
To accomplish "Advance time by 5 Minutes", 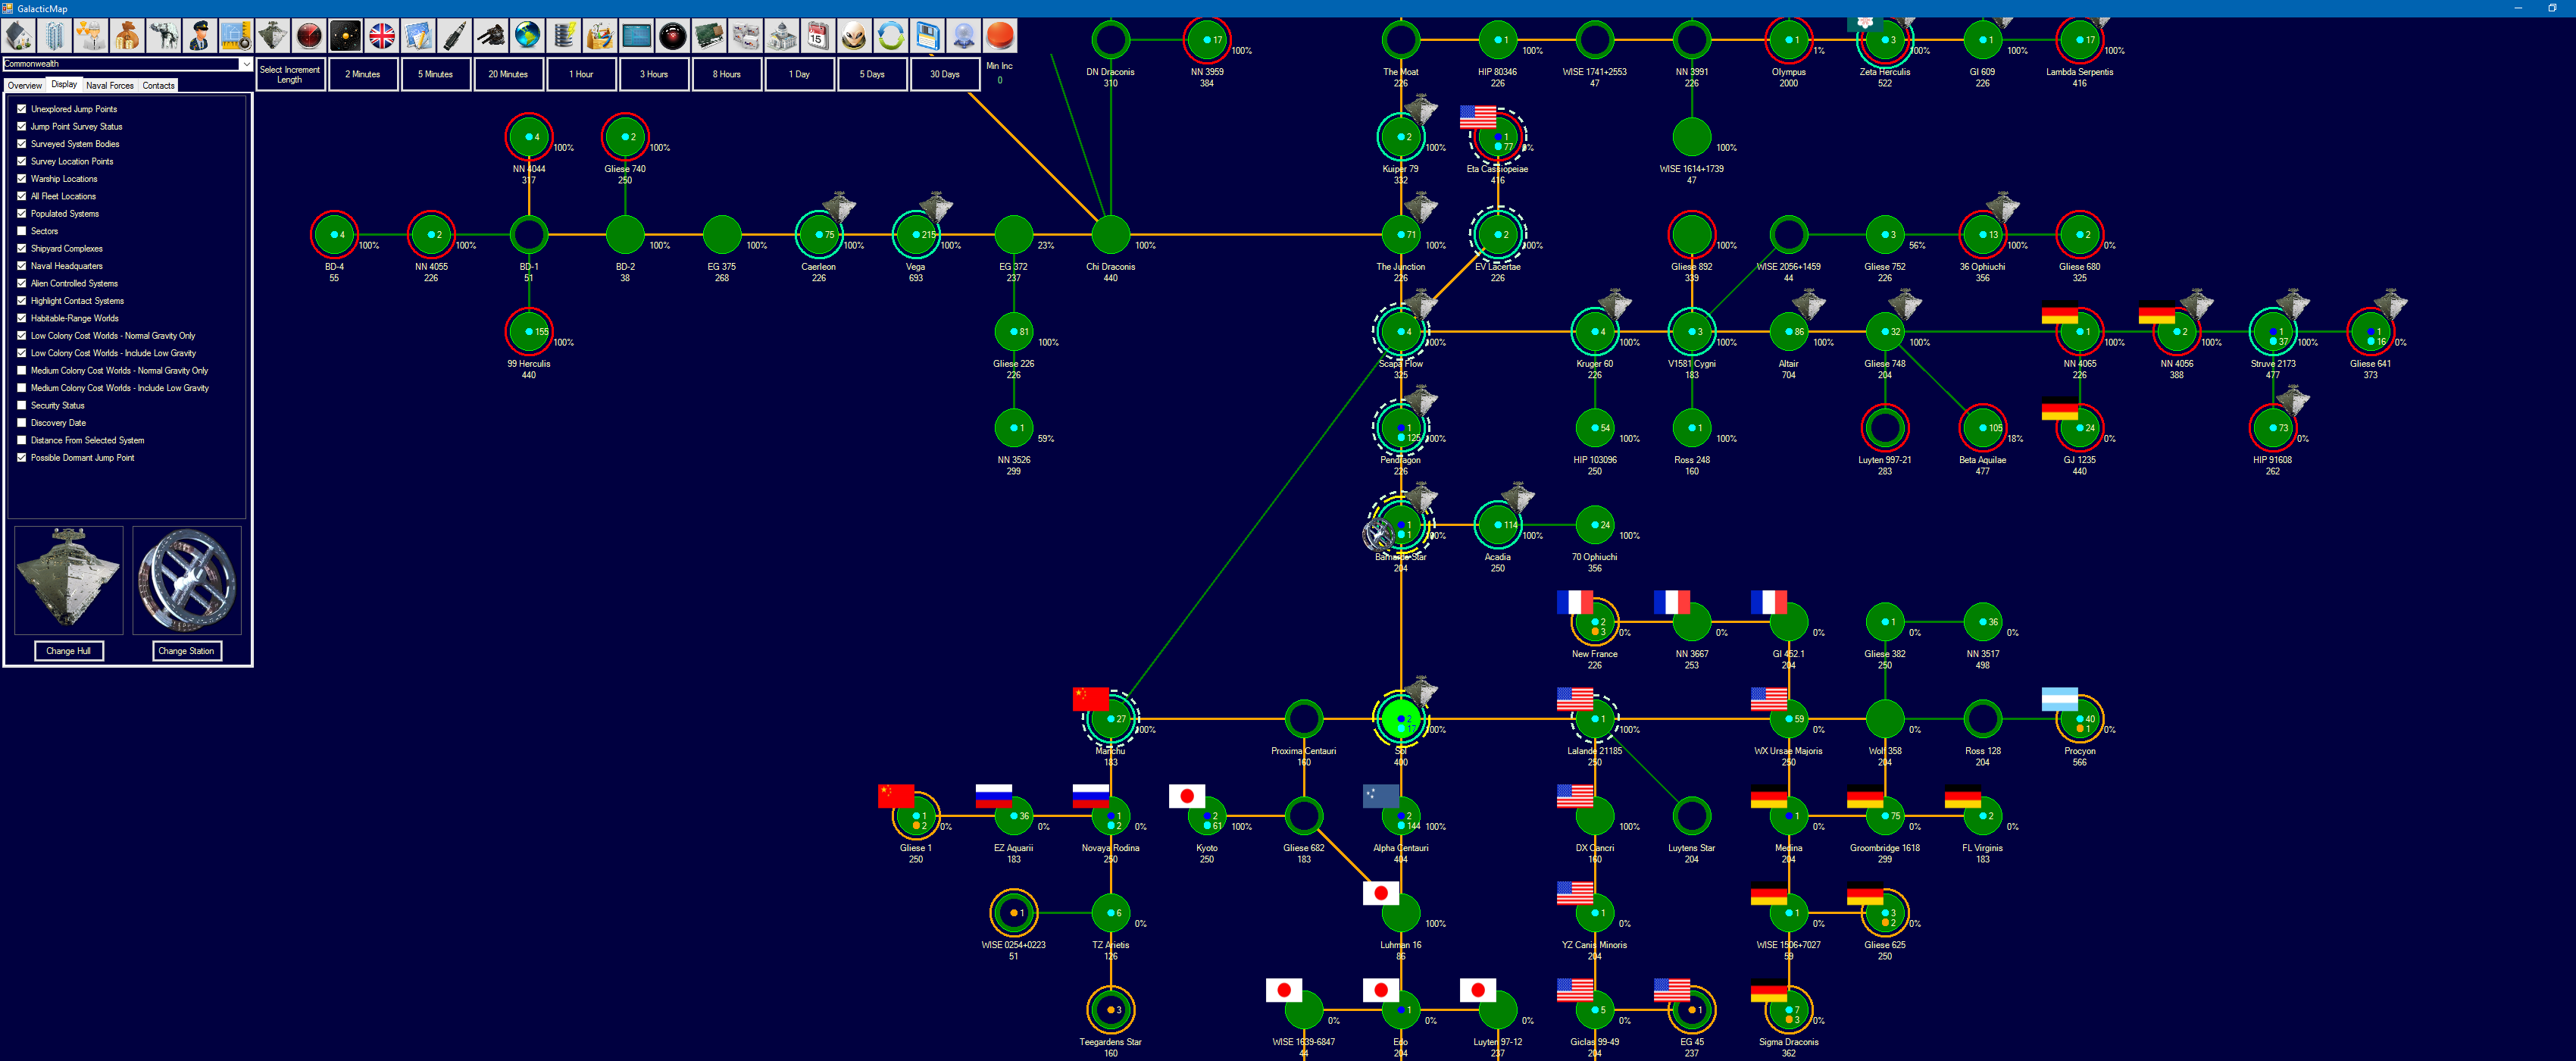I will pyautogui.click(x=435, y=74).
